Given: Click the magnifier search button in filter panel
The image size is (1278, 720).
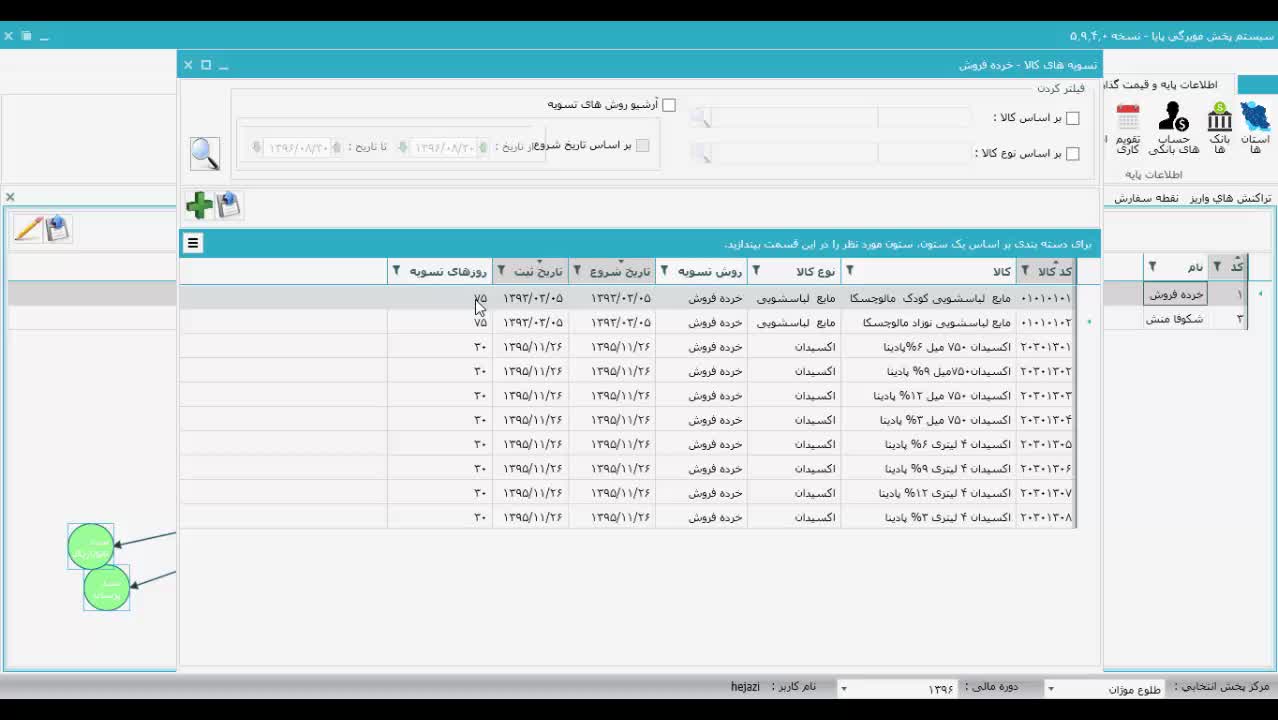Looking at the screenshot, I should 205,153.
